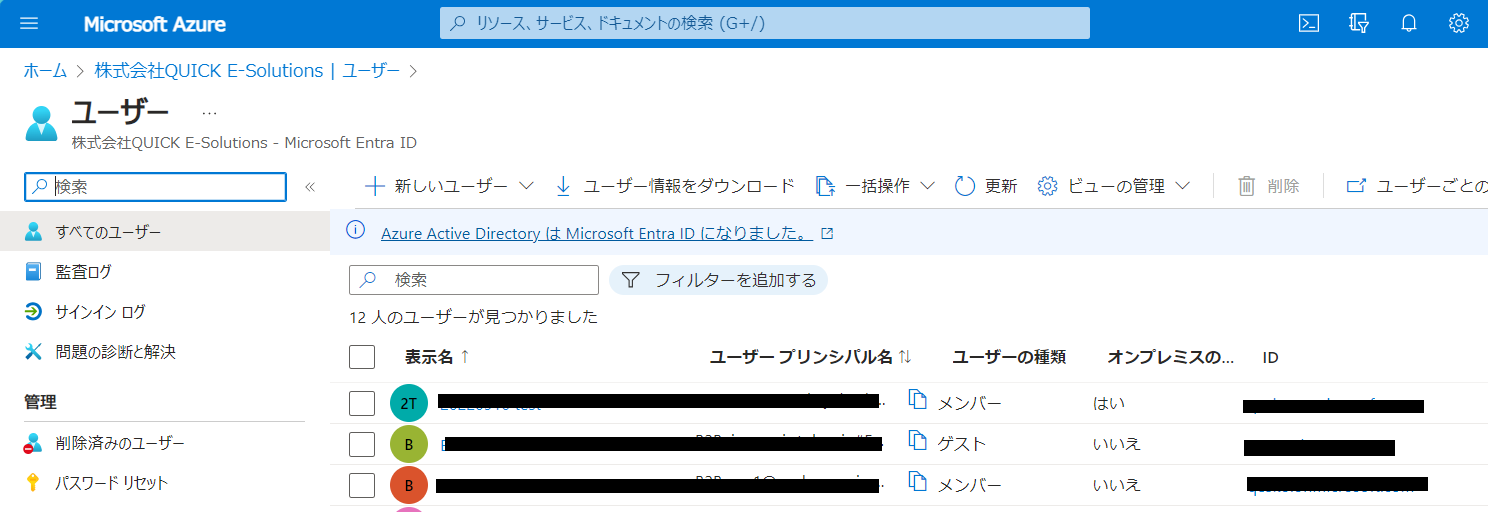This screenshot has width=1488, height=512.
Task: Click the green B guest avatar
Action: [409, 444]
